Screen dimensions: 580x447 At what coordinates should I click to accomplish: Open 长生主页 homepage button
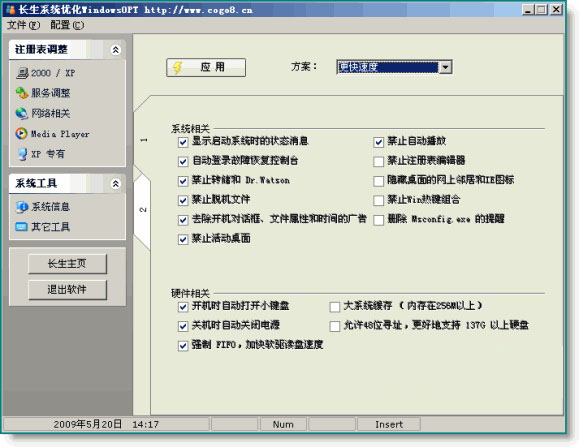tap(67, 264)
